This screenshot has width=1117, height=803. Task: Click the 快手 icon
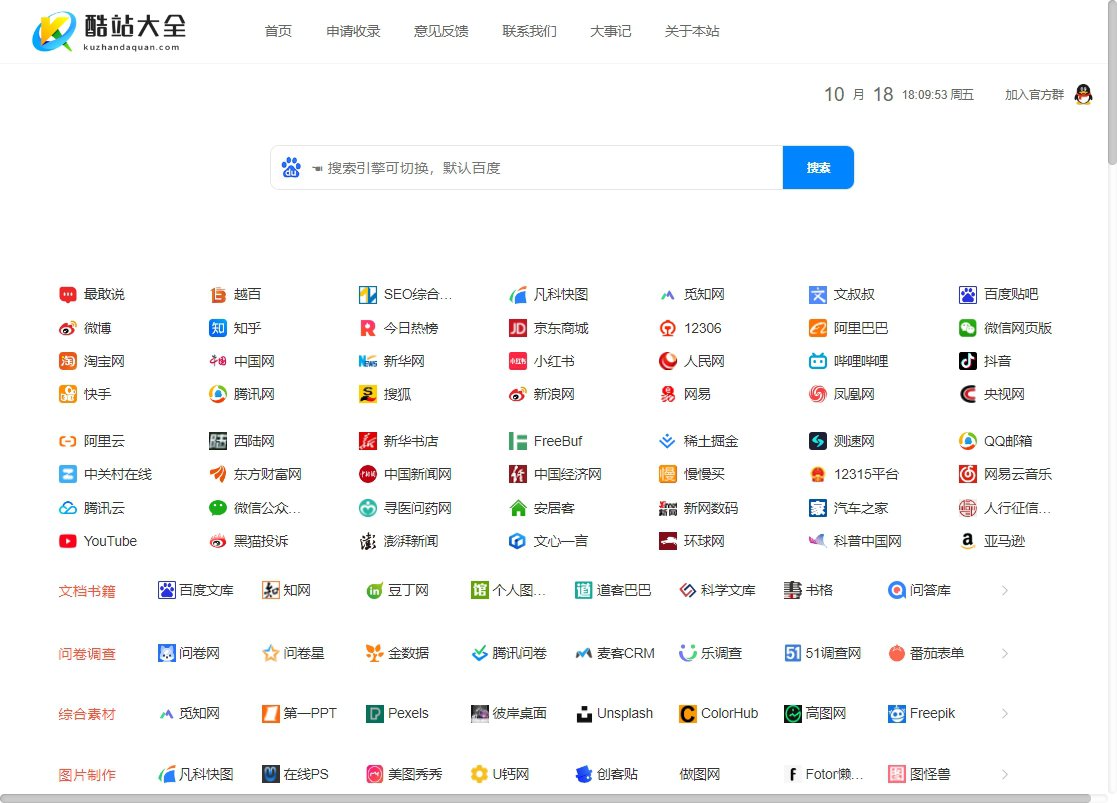(x=68, y=394)
